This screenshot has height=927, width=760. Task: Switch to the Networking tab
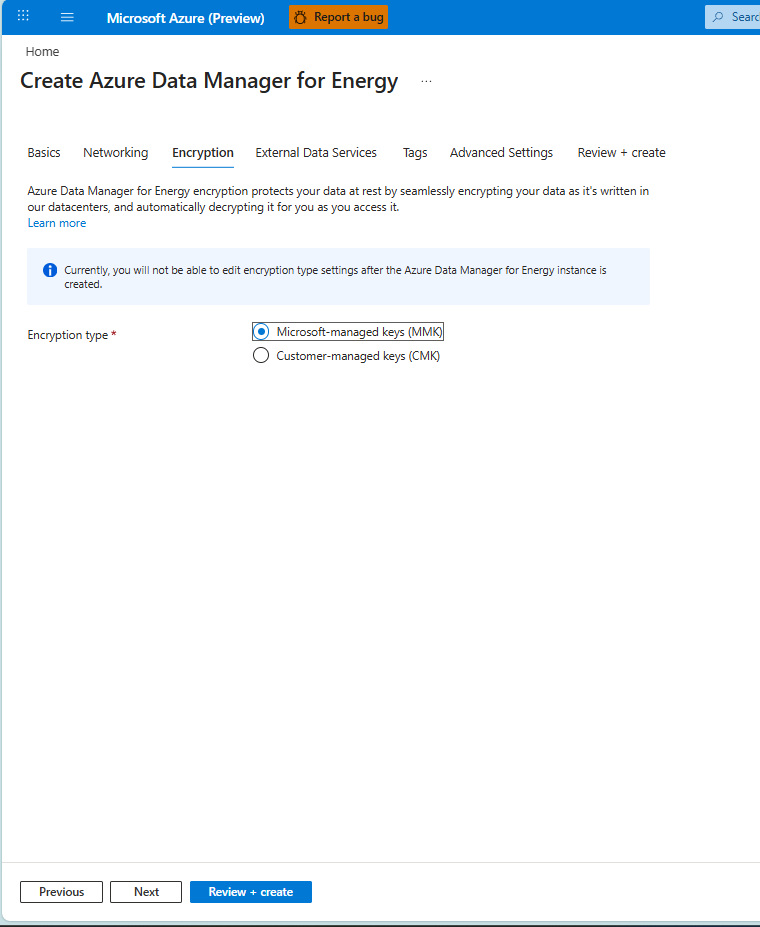tap(116, 153)
